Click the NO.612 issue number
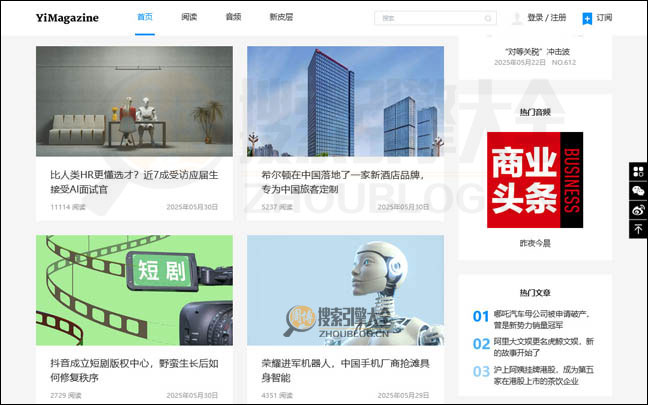The height and width of the screenshot is (405, 648). [x=564, y=62]
